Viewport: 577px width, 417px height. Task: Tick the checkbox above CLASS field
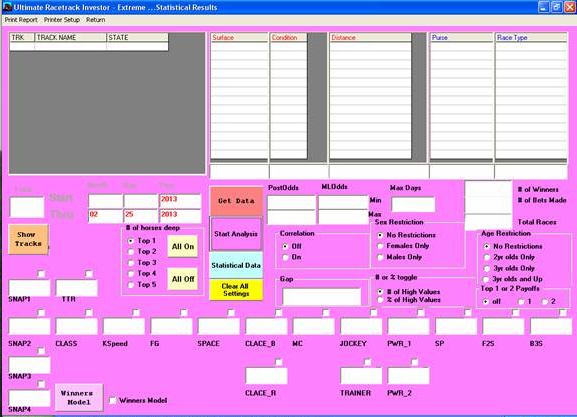(89, 312)
